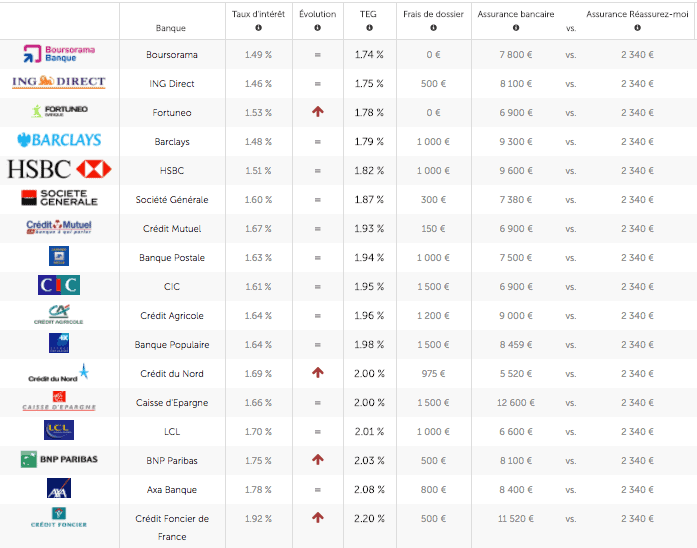This screenshot has height=548, width=697.
Task: Click the BNP Paribas logo
Action: [59, 460]
